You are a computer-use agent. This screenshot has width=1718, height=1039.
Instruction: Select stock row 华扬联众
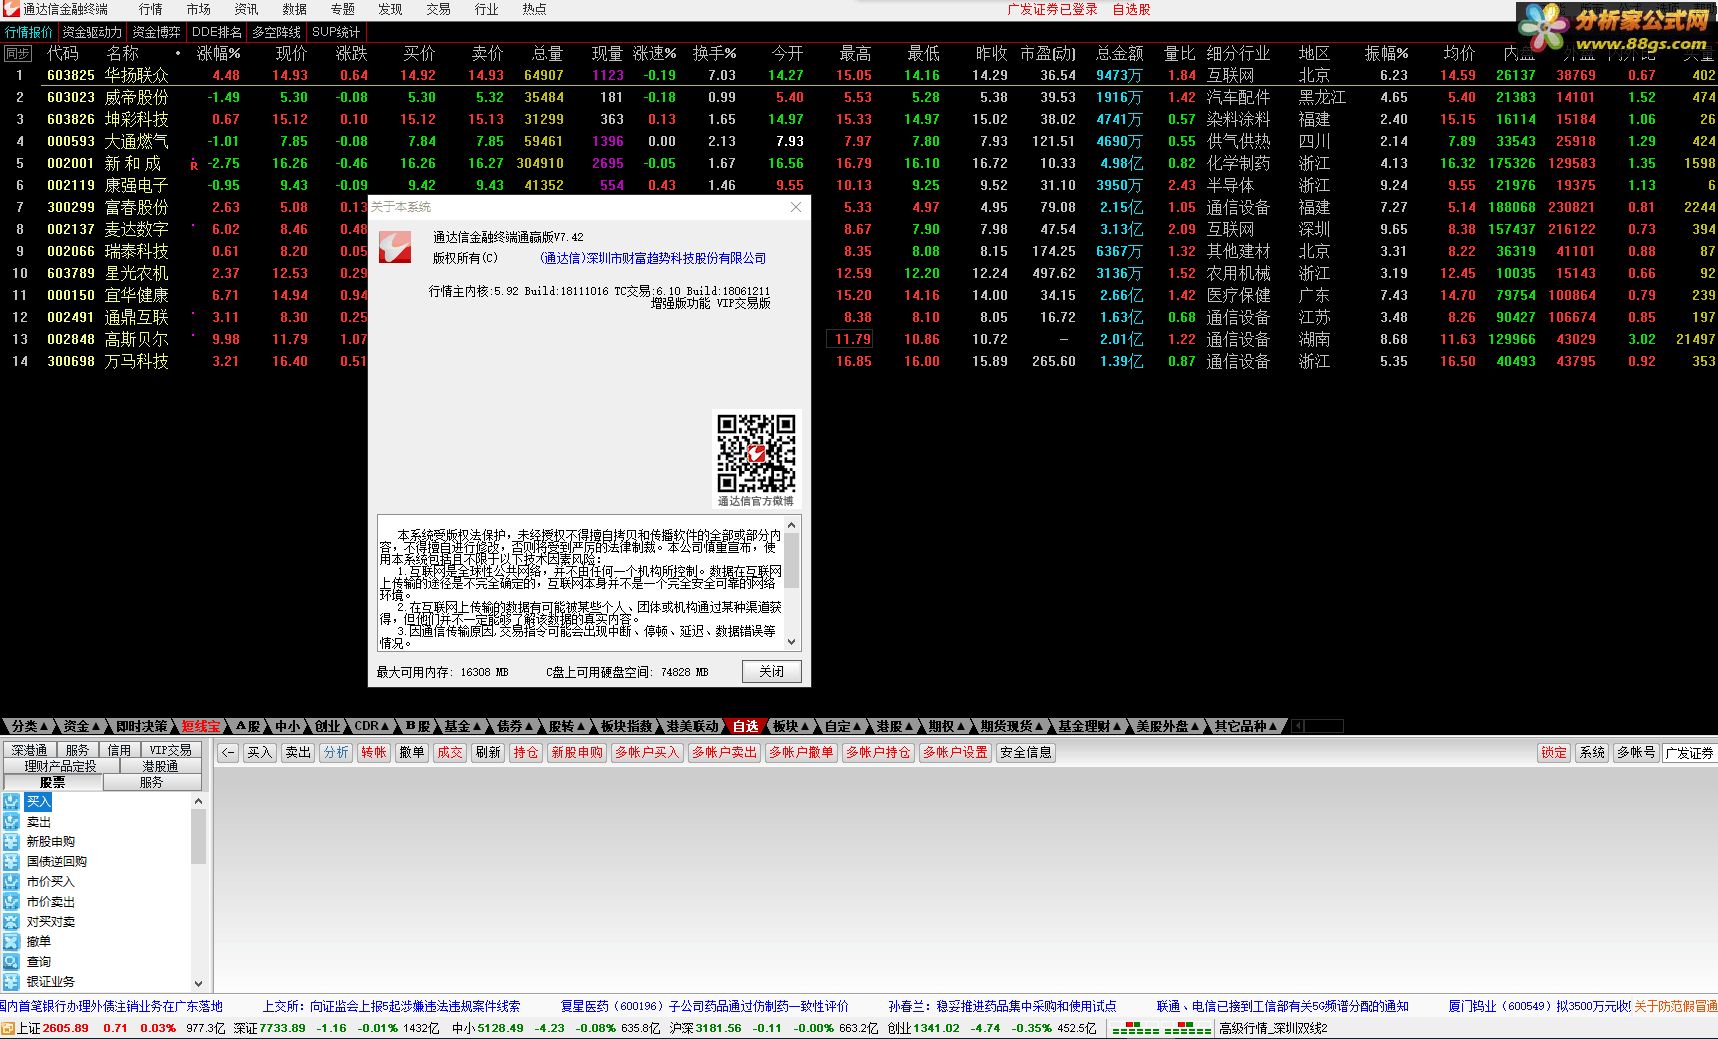(859, 75)
